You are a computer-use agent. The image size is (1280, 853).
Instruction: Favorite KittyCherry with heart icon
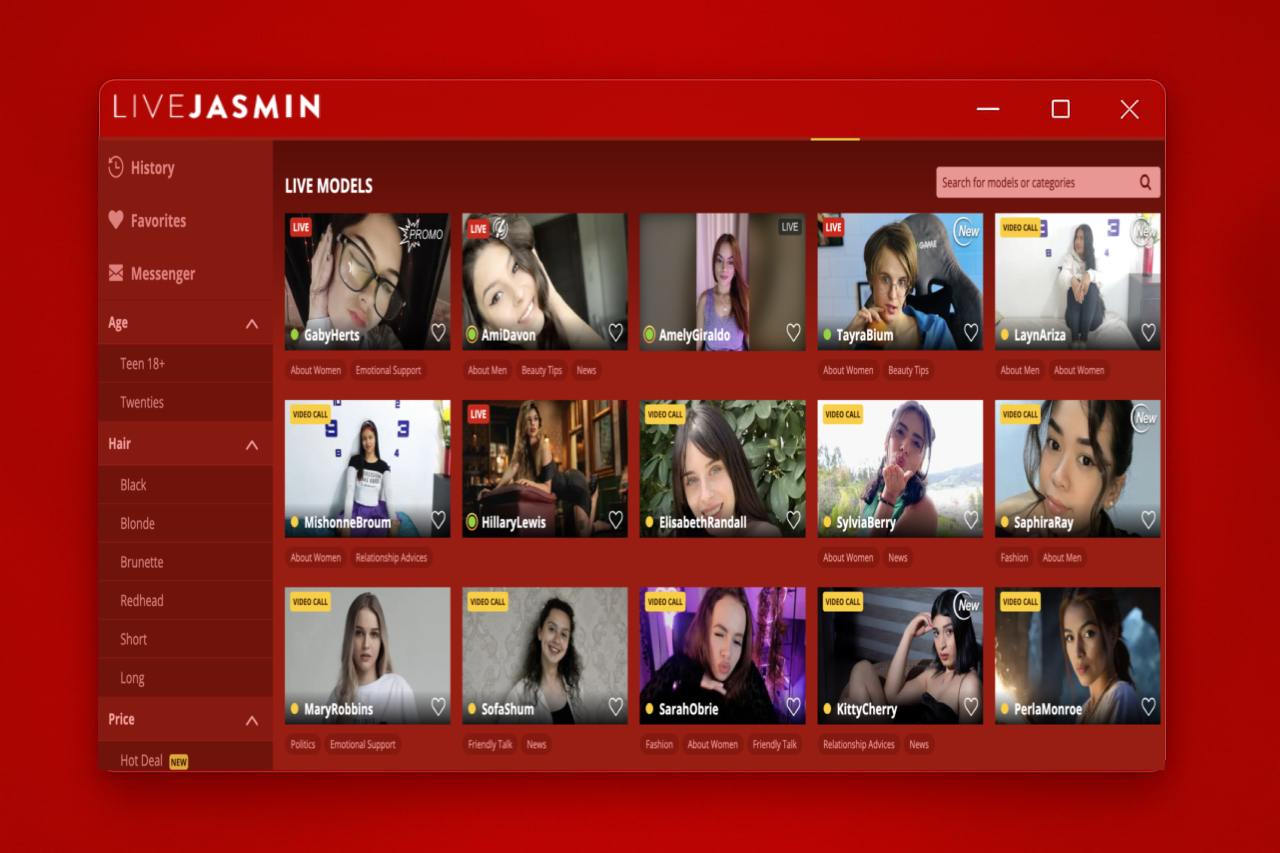pos(971,707)
